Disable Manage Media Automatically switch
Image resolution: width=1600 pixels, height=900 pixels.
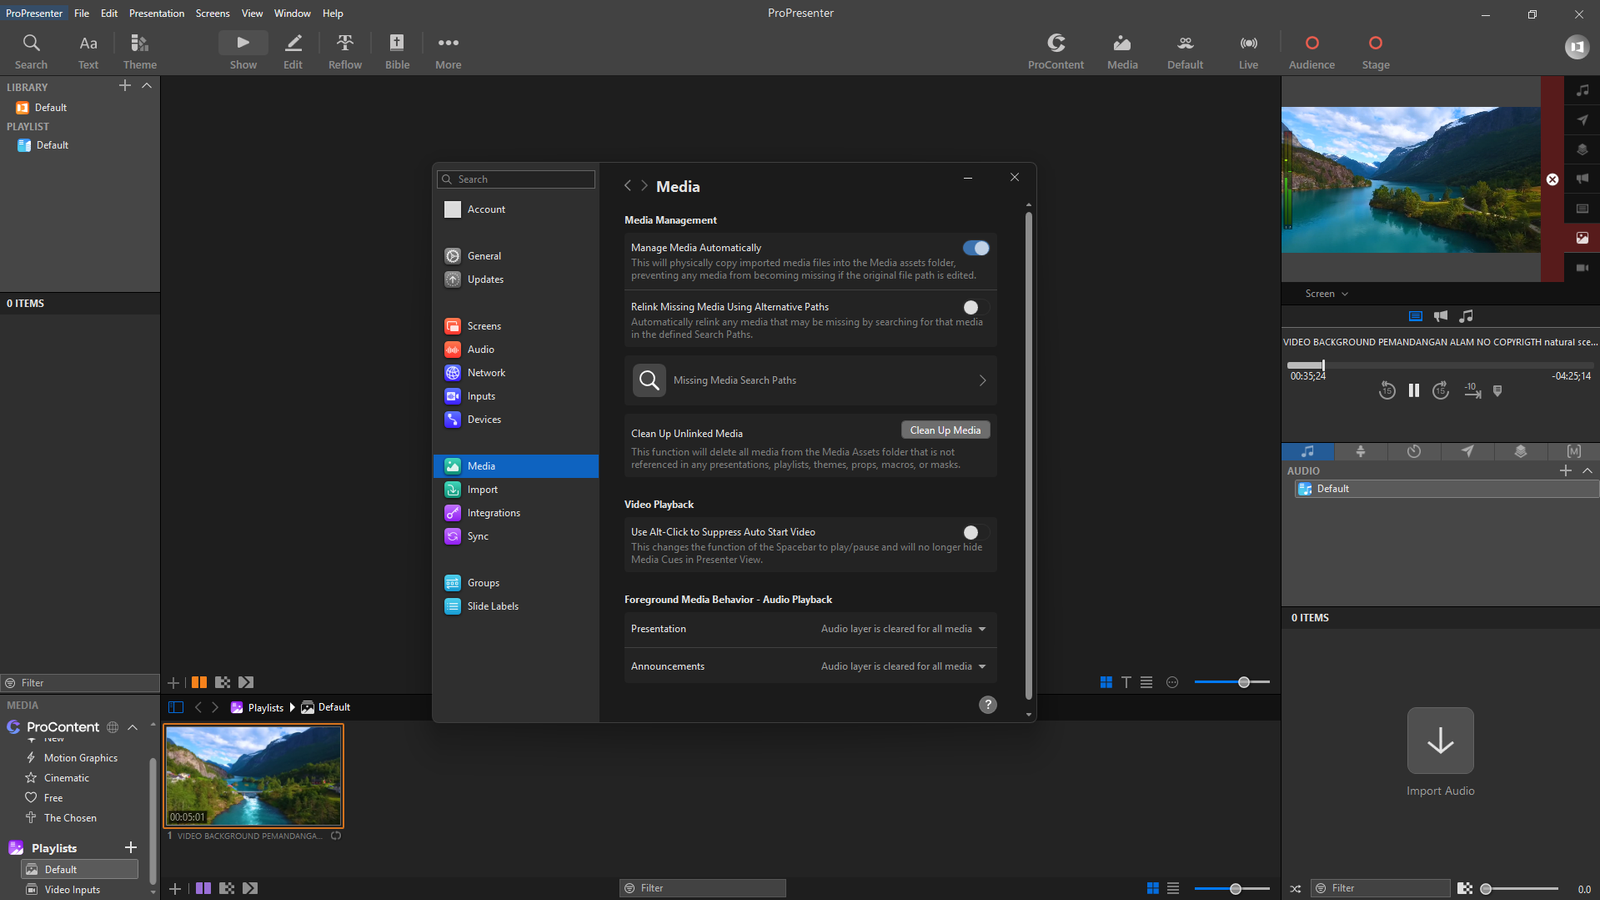pos(976,248)
